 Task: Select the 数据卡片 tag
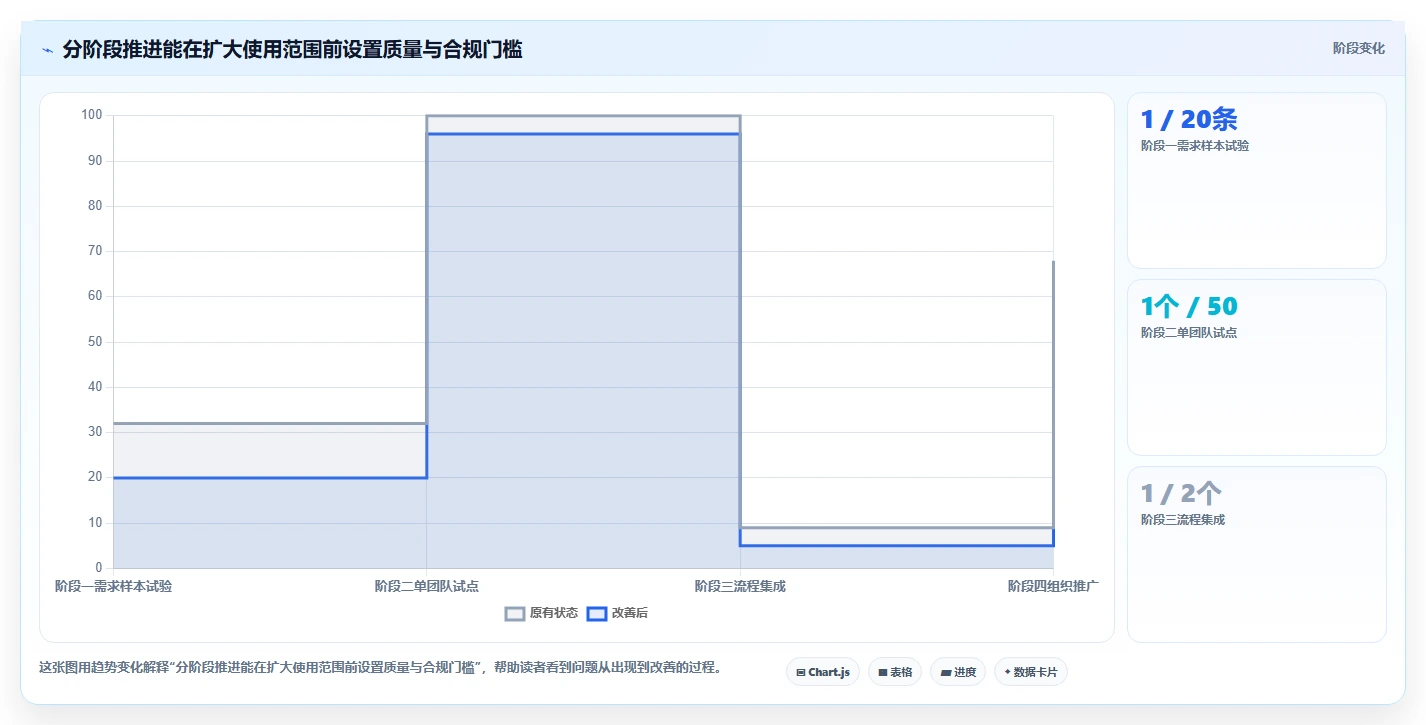tap(1031, 672)
